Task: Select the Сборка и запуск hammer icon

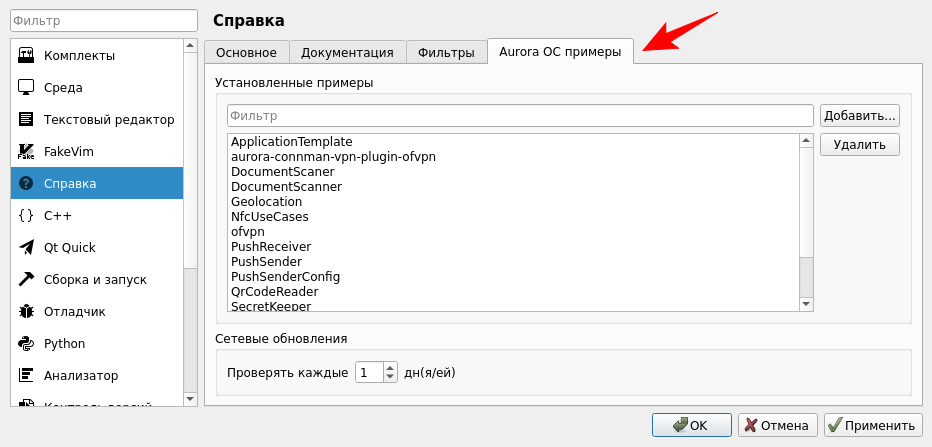Action: 26,279
